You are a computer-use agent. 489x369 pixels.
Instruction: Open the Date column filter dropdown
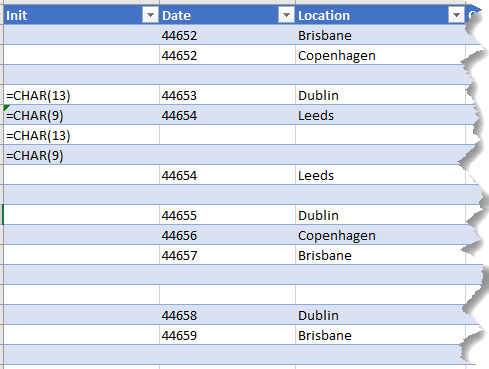[286, 15]
